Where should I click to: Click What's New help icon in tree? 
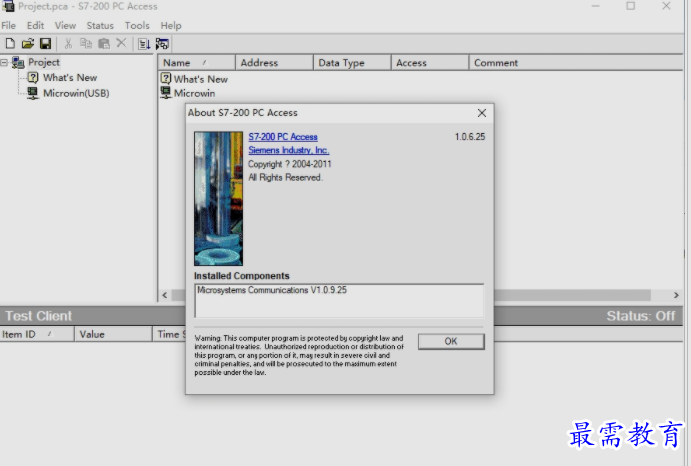[x=33, y=78]
